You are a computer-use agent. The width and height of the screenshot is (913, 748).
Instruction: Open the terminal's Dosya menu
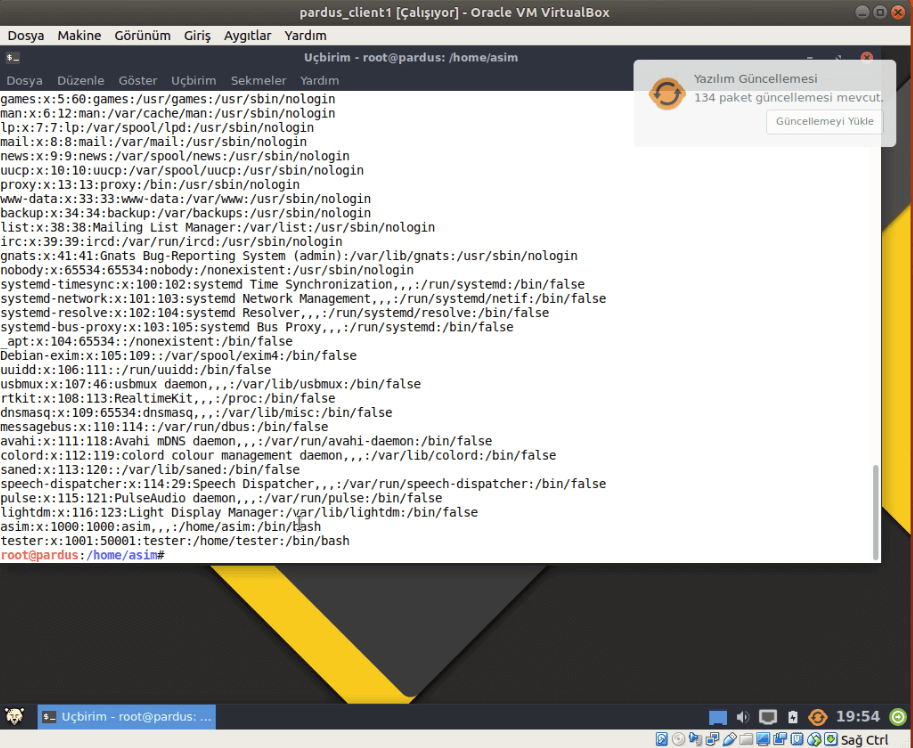(24, 80)
